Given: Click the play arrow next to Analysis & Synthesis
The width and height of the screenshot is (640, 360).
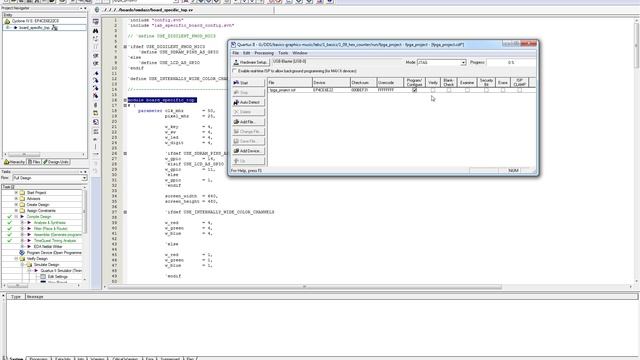Looking at the screenshot, I should [29, 223].
